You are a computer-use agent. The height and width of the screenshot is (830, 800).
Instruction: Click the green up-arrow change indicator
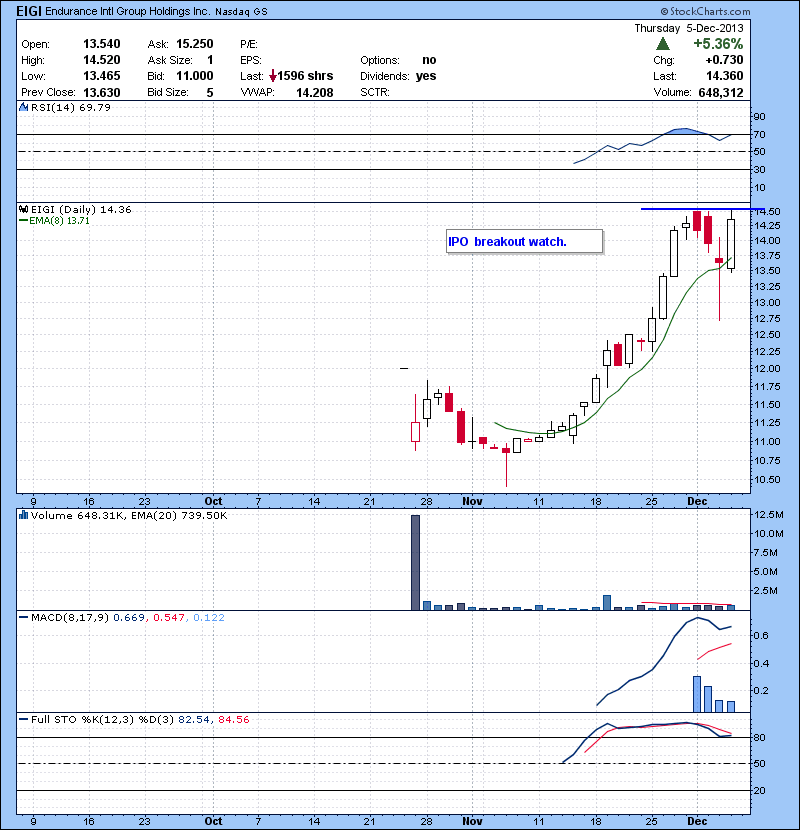[662, 44]
